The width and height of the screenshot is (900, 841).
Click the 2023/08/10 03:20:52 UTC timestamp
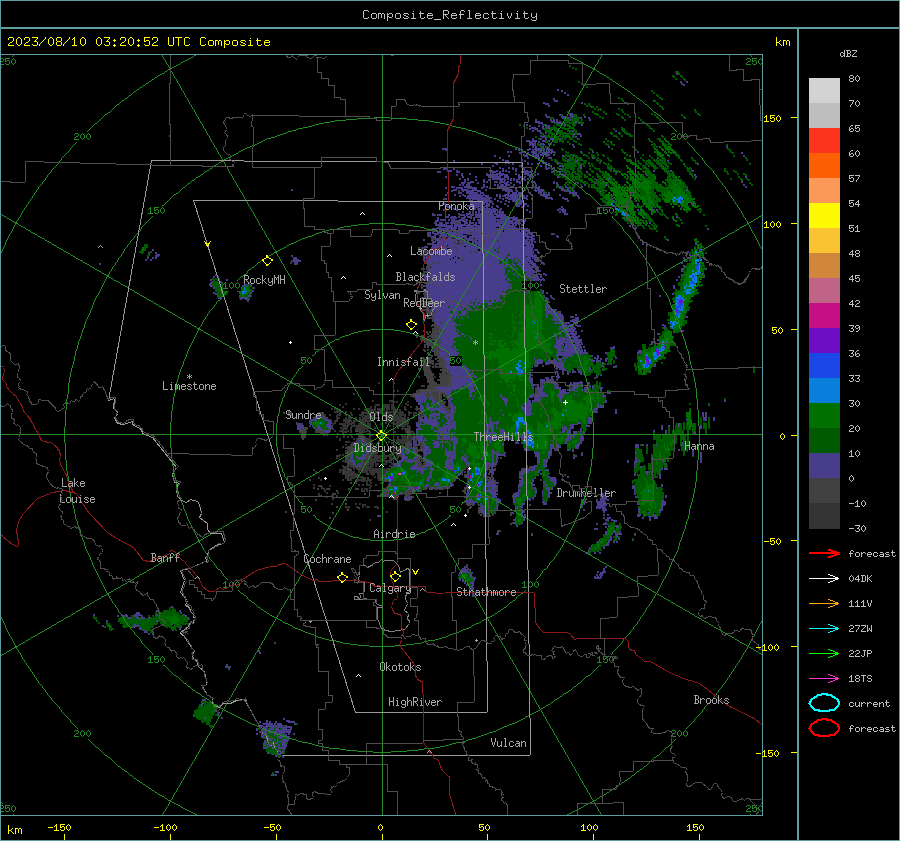pyautogui.click(x=138, y=42)
